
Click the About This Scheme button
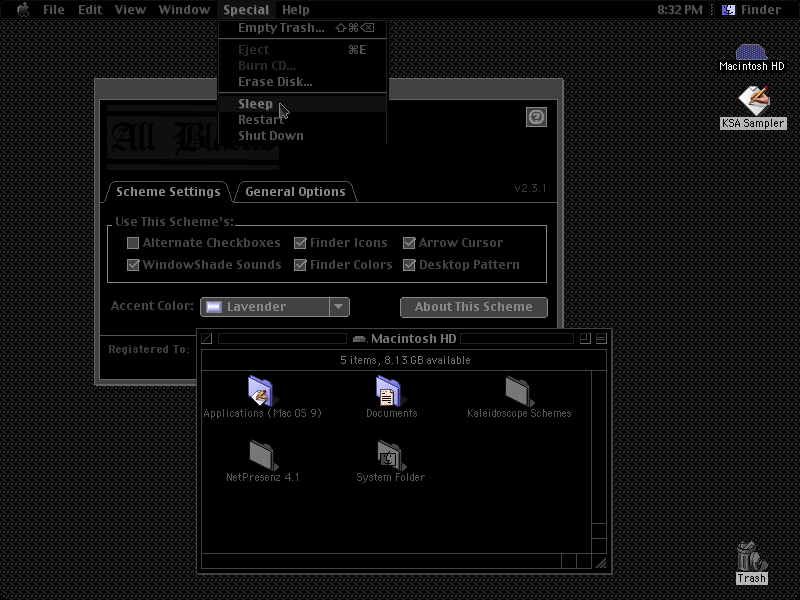pos(473,307)
